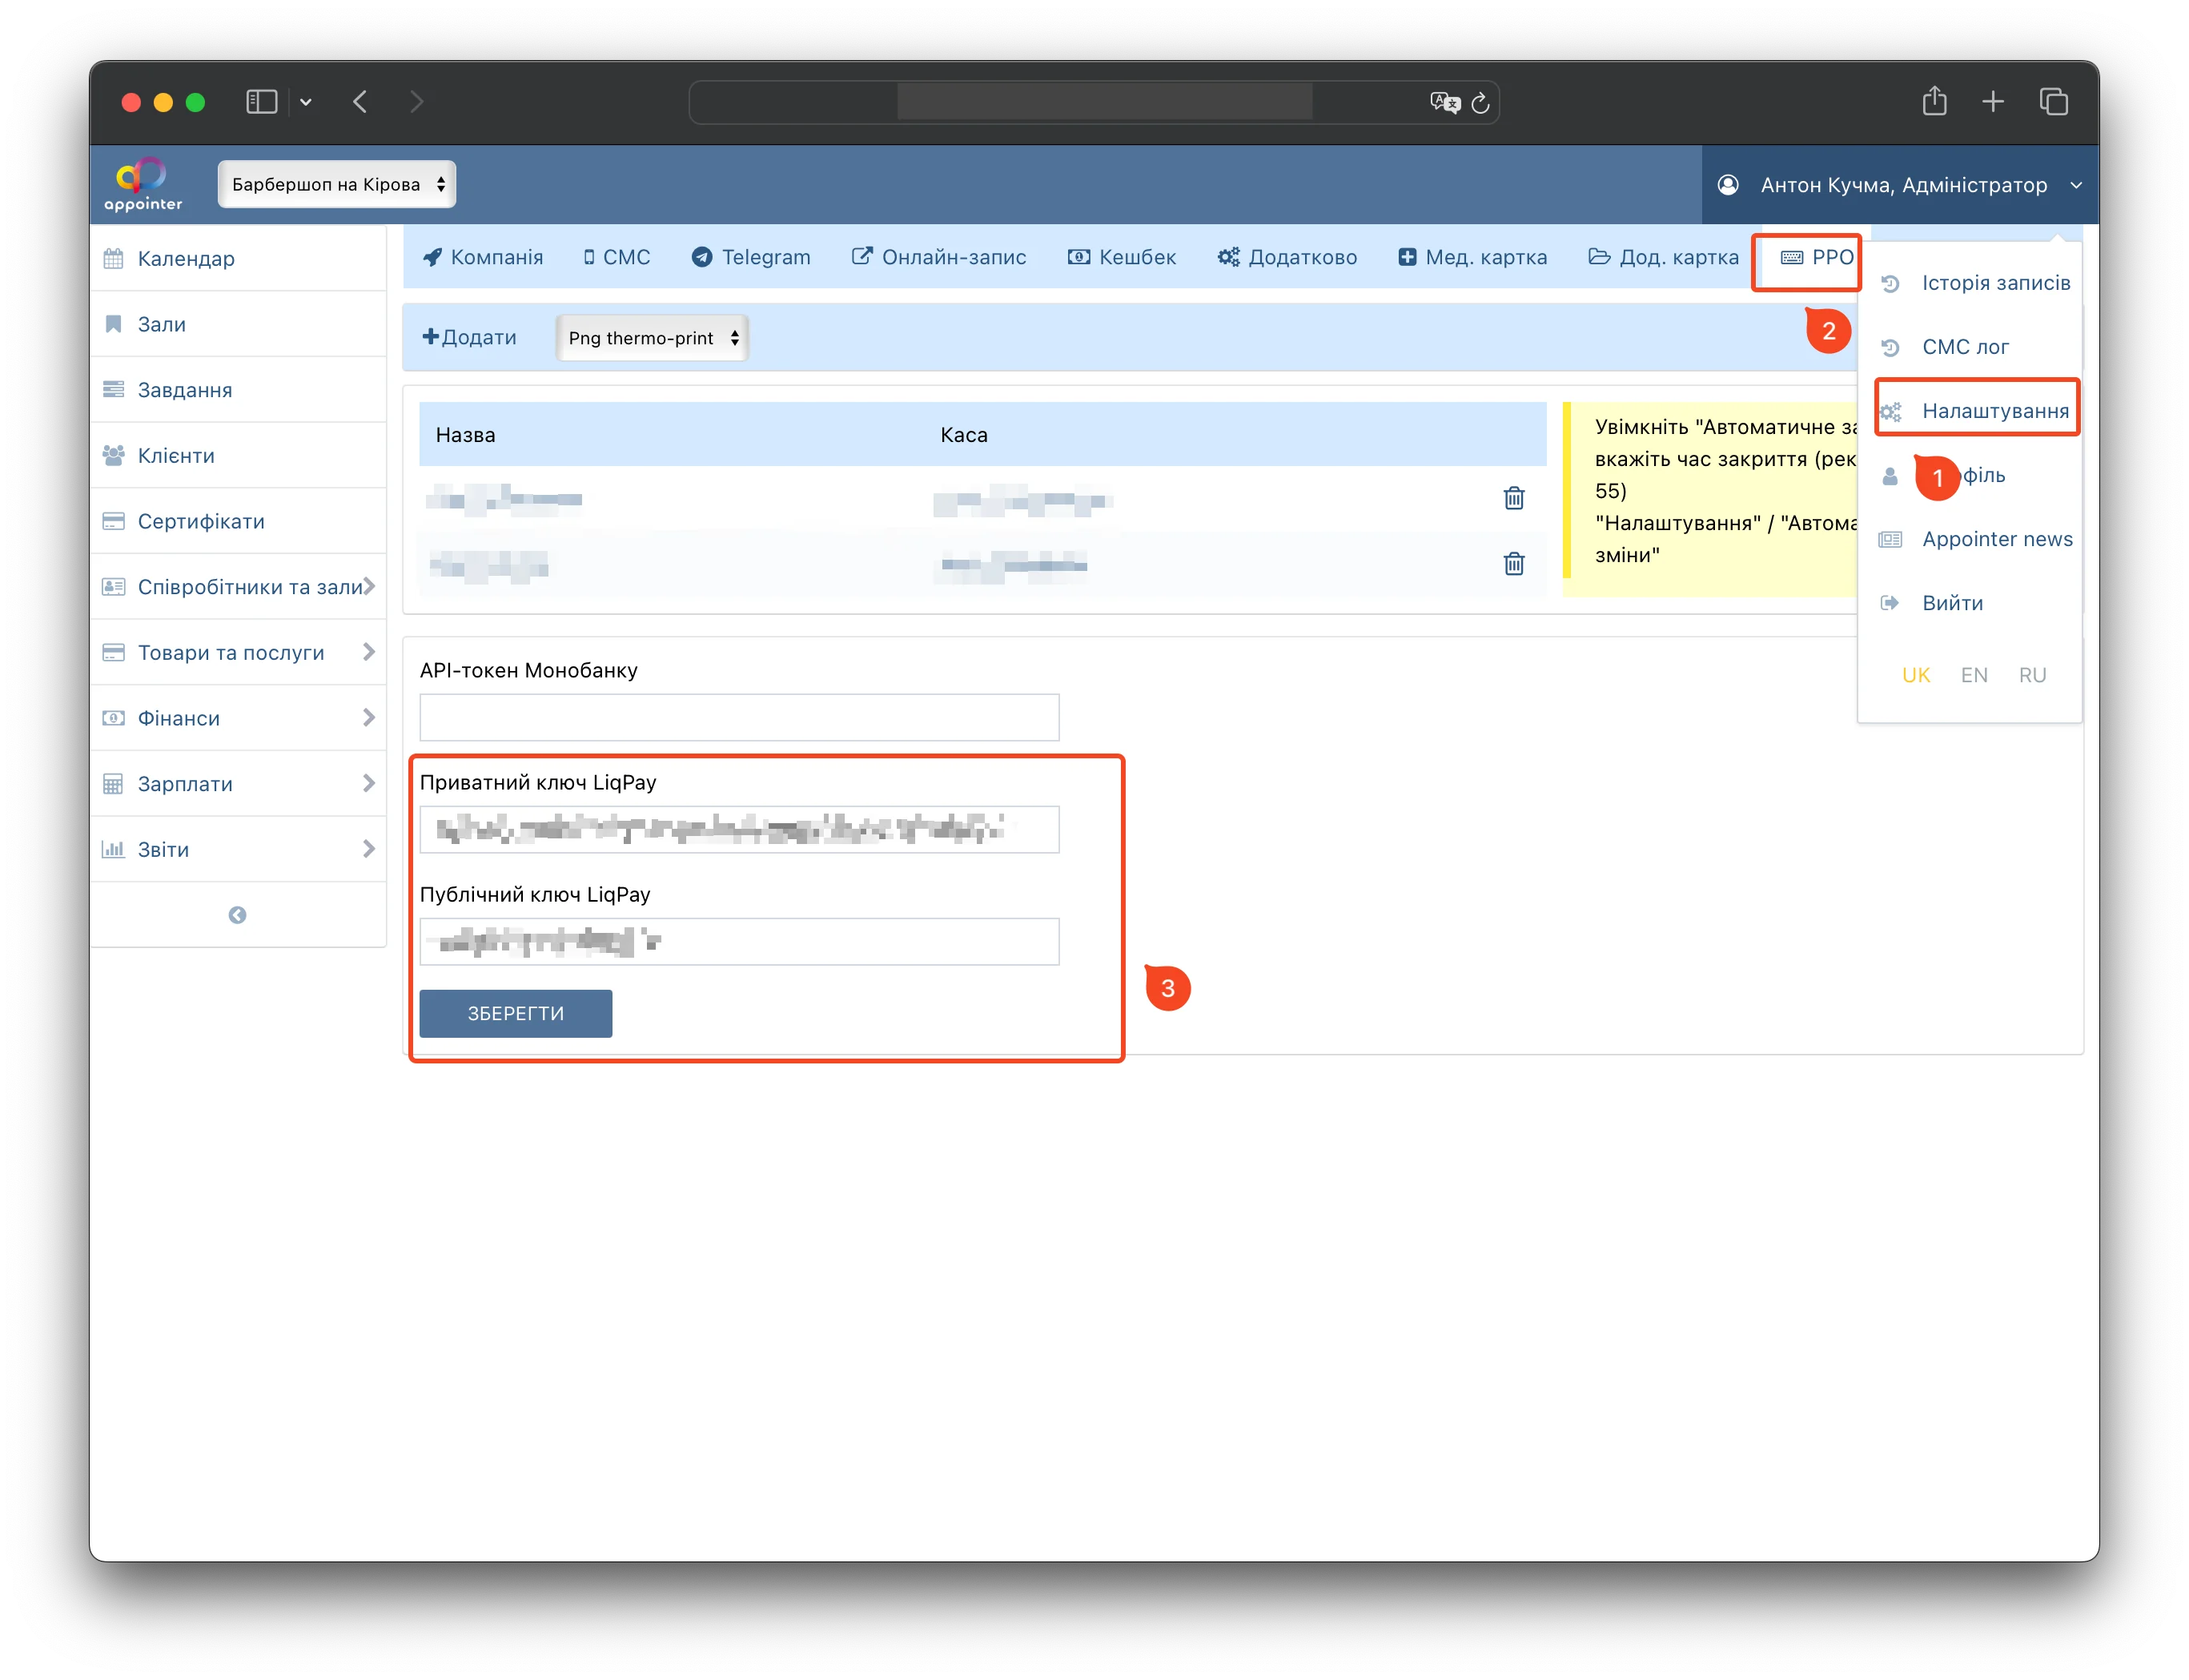Viewport: 2189px width, 1680px height.
Task: Delete the first cash register row
Action: (x=1513, y=498)
